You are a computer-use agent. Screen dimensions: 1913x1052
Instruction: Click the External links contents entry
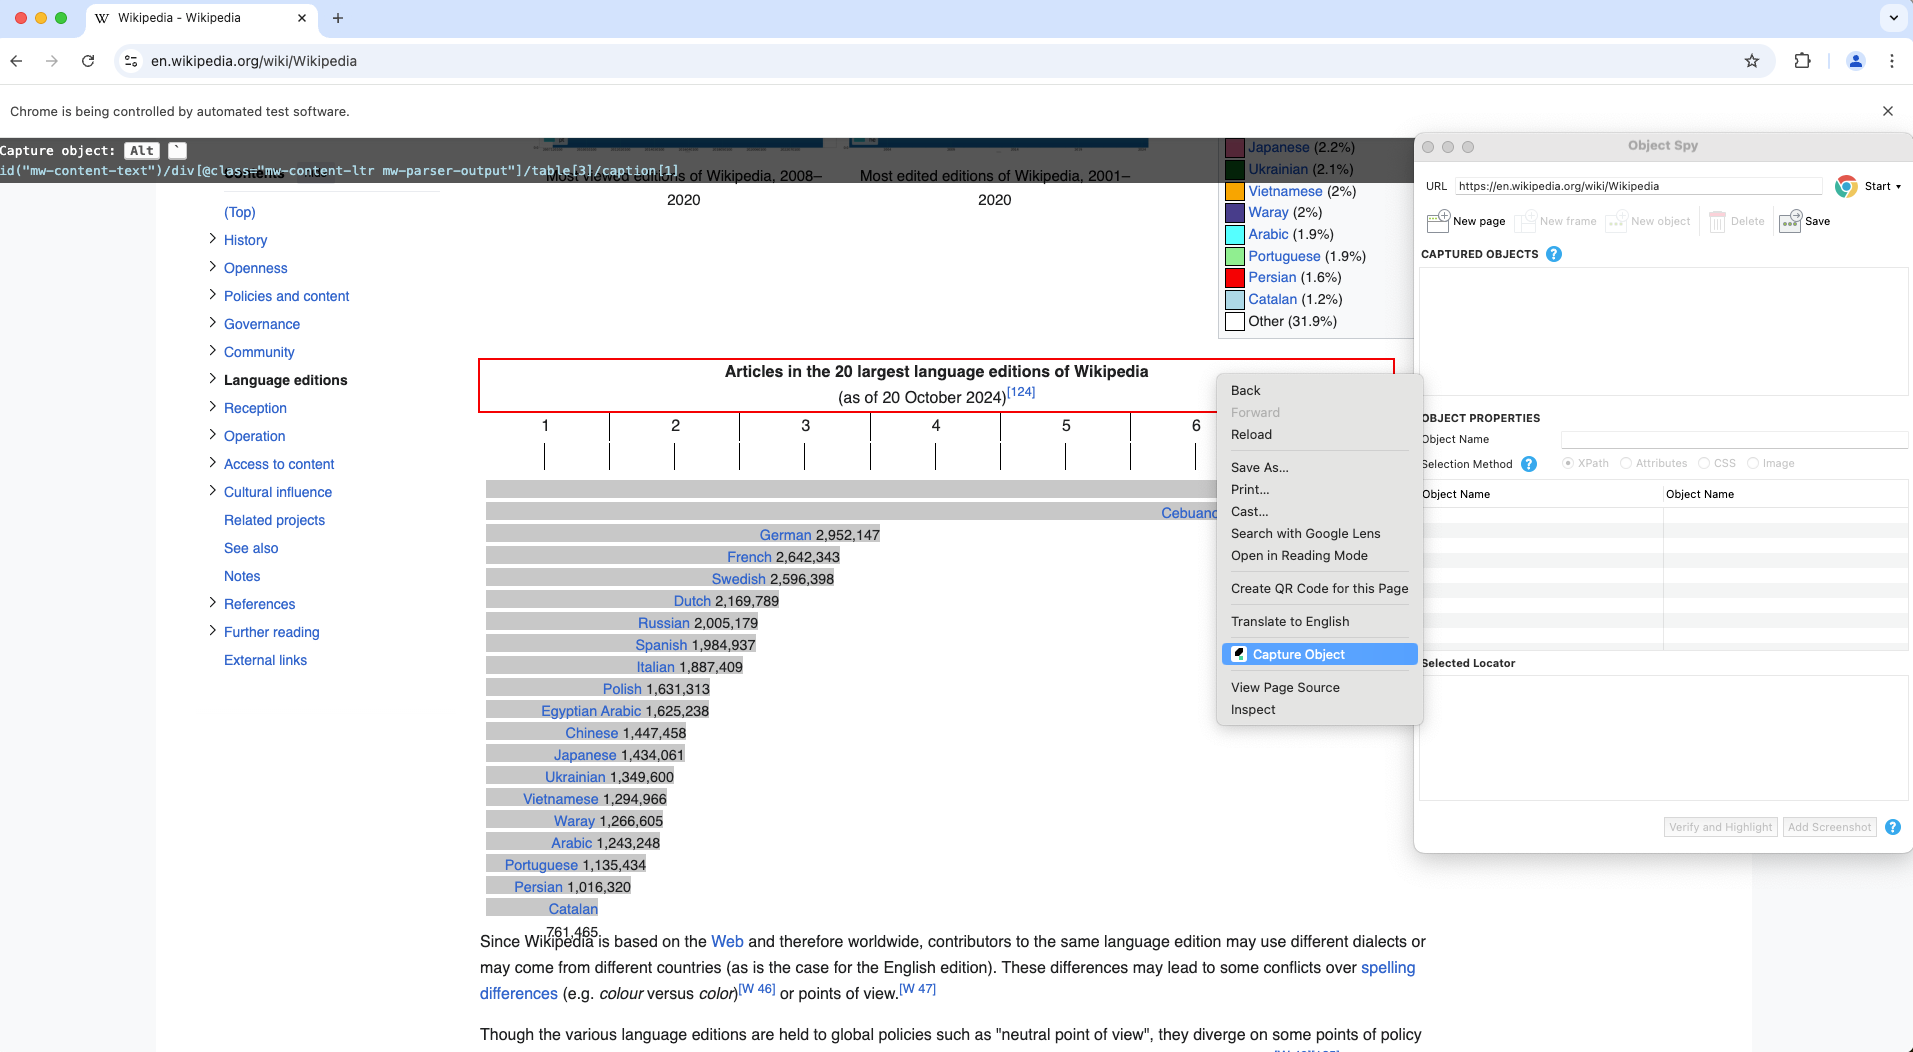click(265, 660)
